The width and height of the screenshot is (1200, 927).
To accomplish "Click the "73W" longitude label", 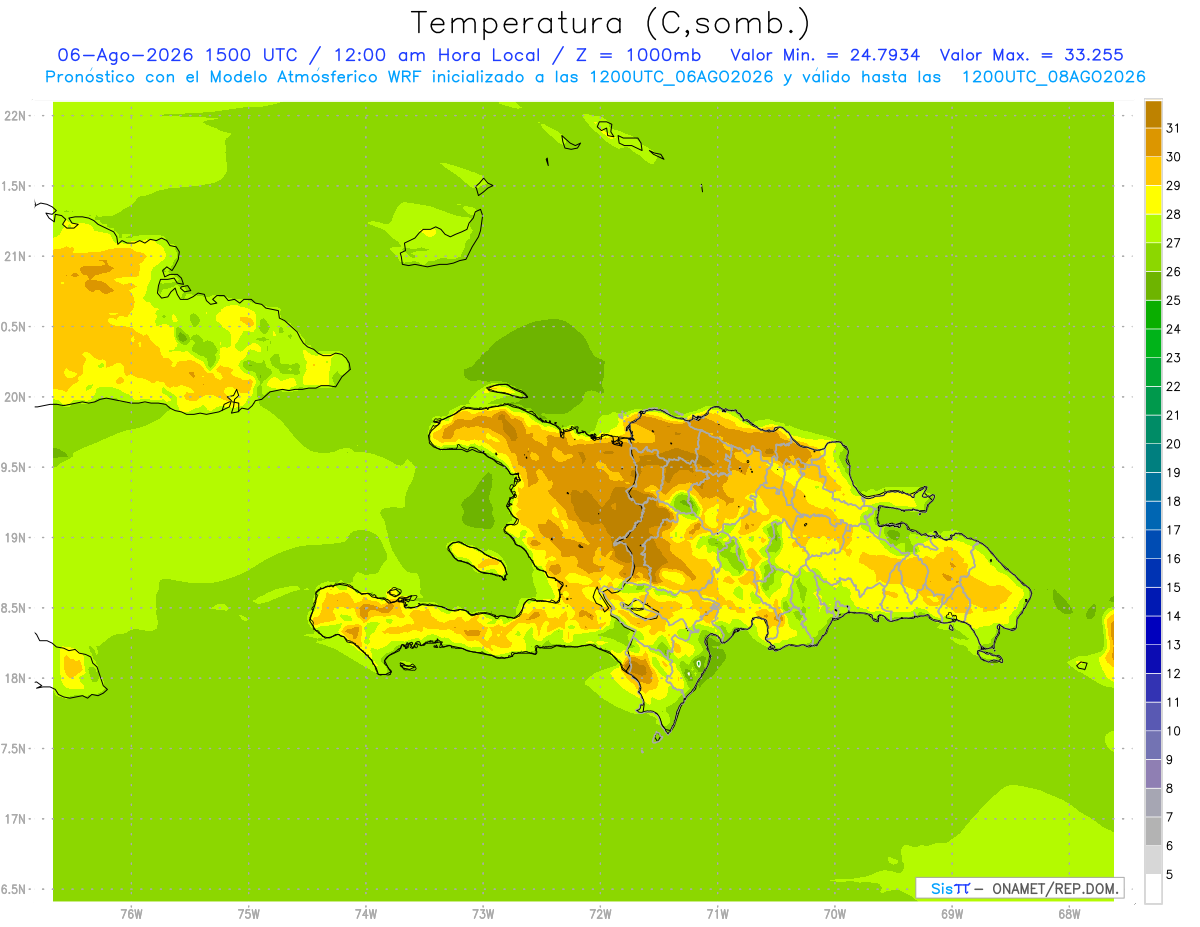I will pyautogui.click(x=483, y=914).
